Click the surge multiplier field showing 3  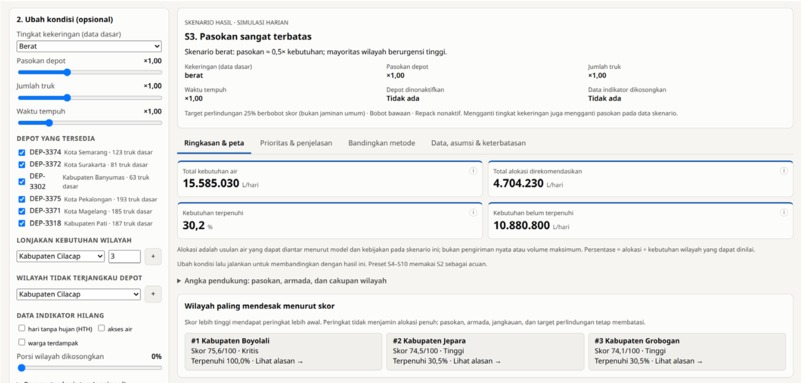(x=124, y=257)
